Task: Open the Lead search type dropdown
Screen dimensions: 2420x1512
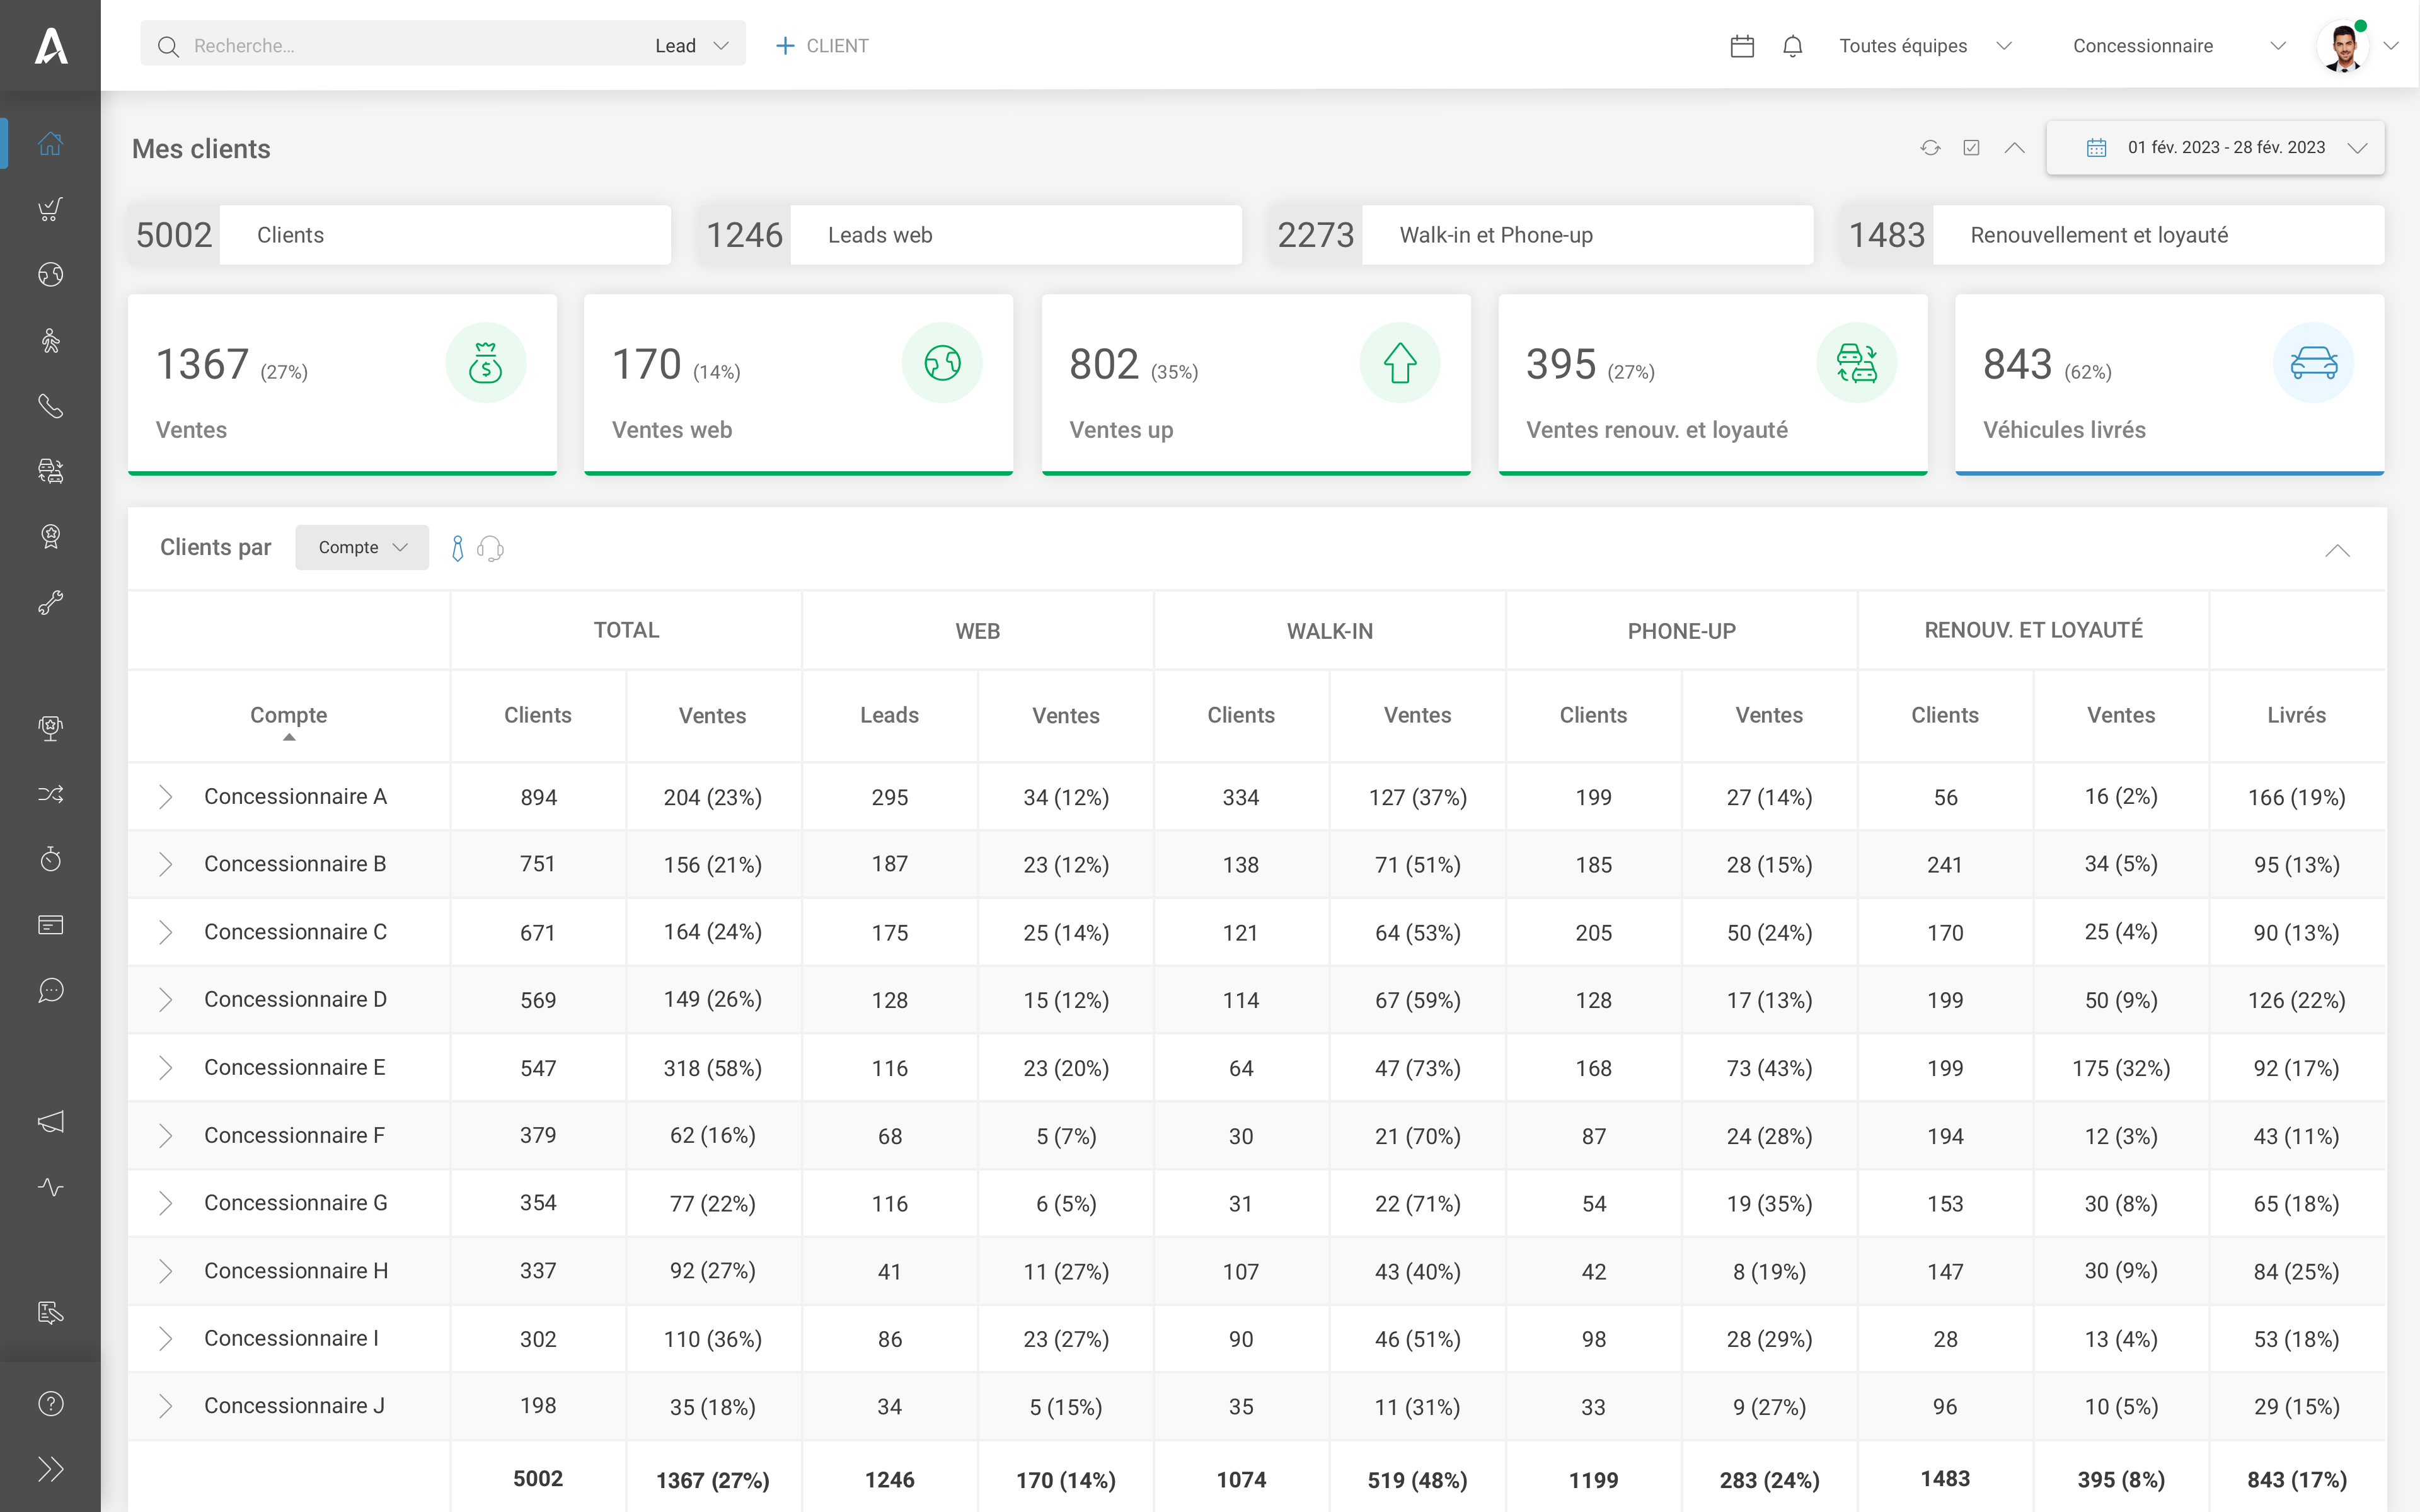Action: (692, 46)
